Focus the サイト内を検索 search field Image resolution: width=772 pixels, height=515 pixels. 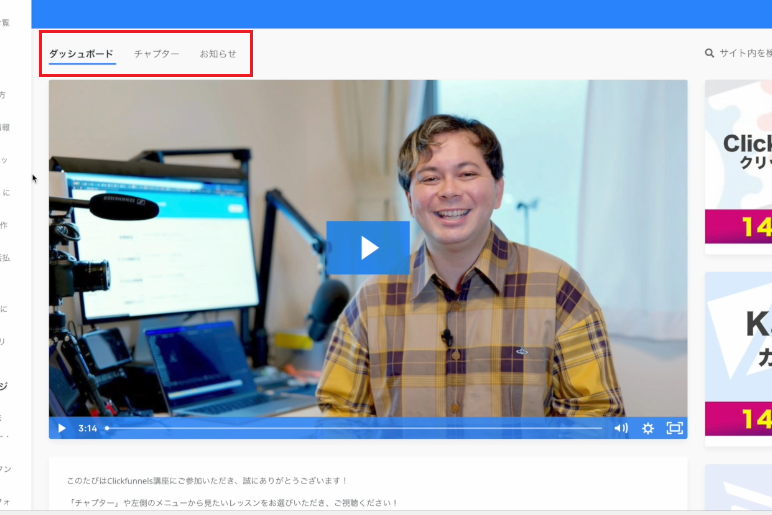click(x=745, y=53)
